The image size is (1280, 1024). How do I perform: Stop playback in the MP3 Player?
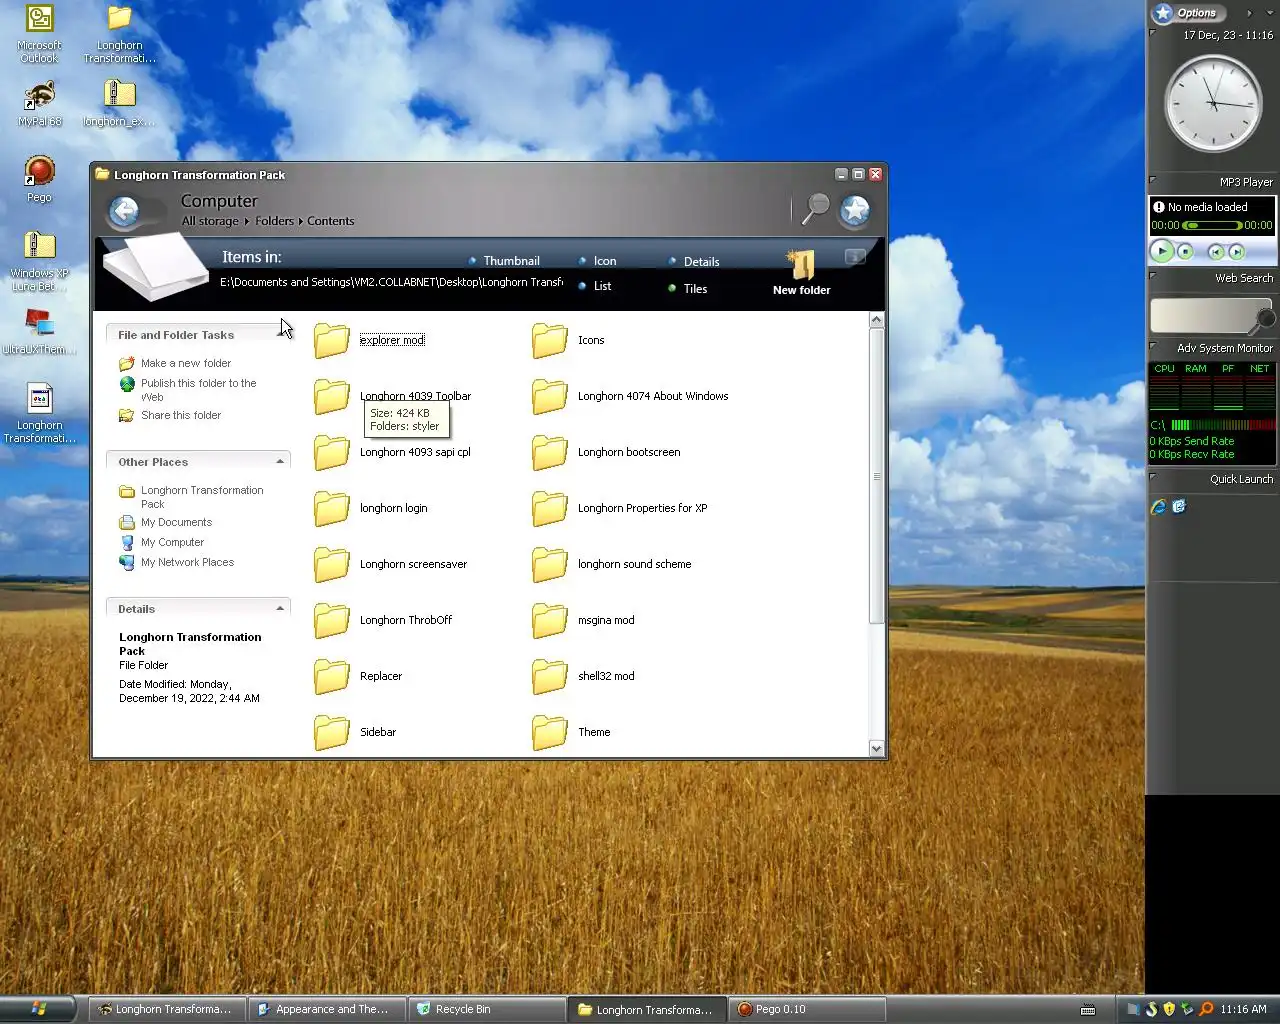[x=1185, y=252]
